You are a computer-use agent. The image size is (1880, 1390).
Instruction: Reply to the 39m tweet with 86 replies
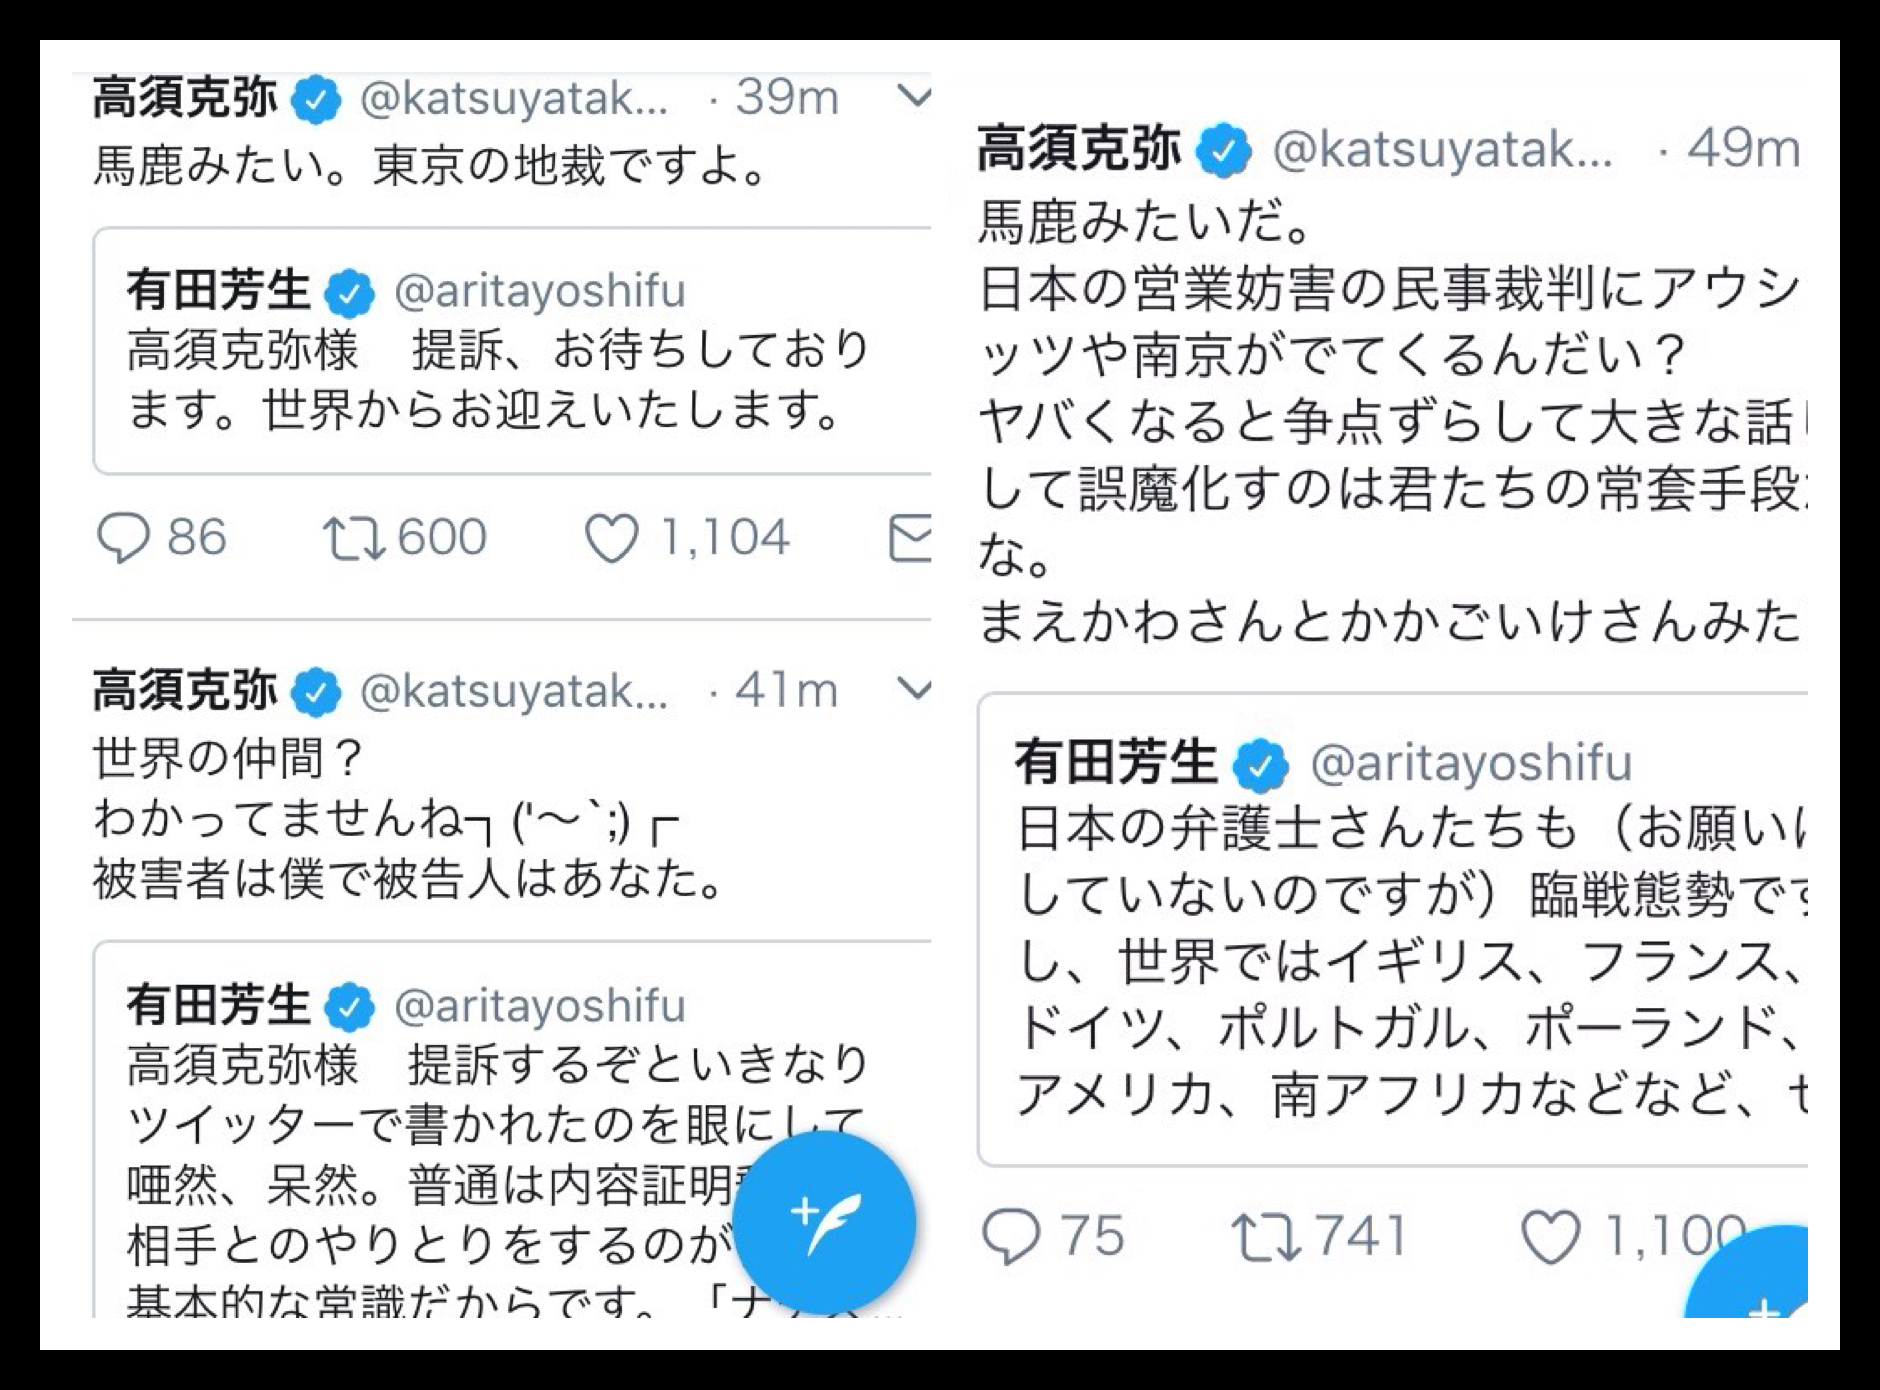click(x=123, y=538)
